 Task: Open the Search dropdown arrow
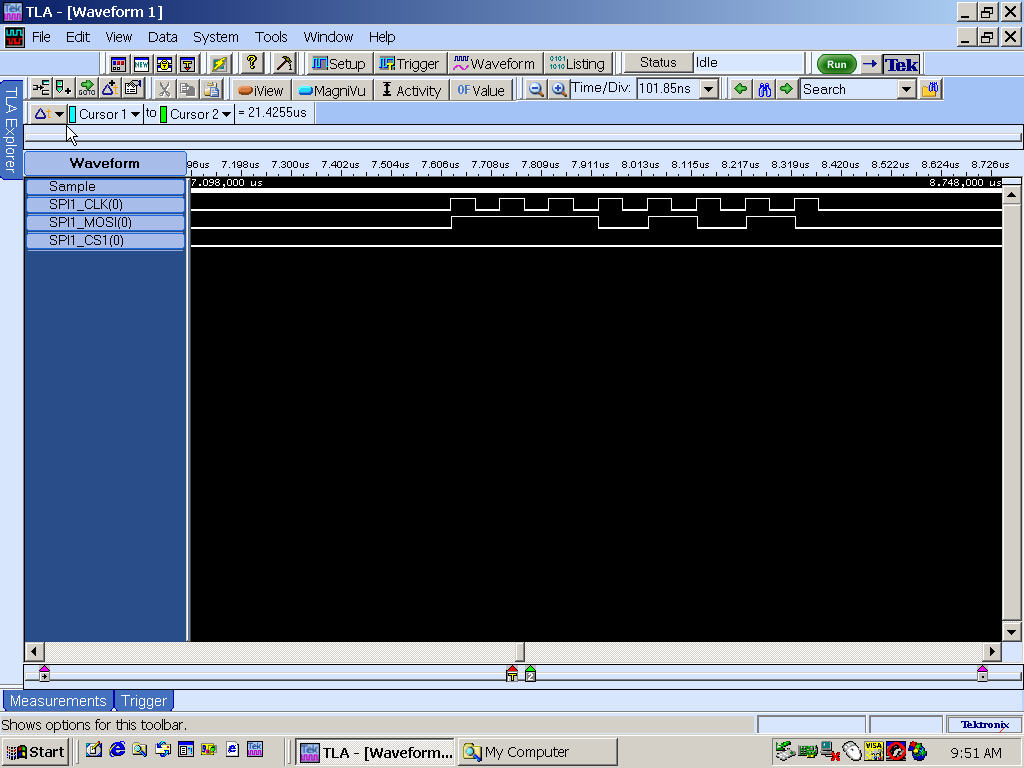906,89
